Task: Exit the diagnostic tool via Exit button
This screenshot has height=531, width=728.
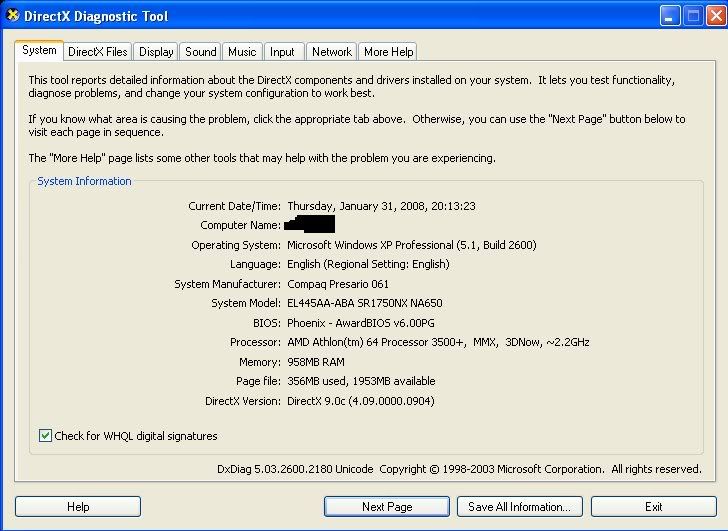Action: tap(654, 506)
